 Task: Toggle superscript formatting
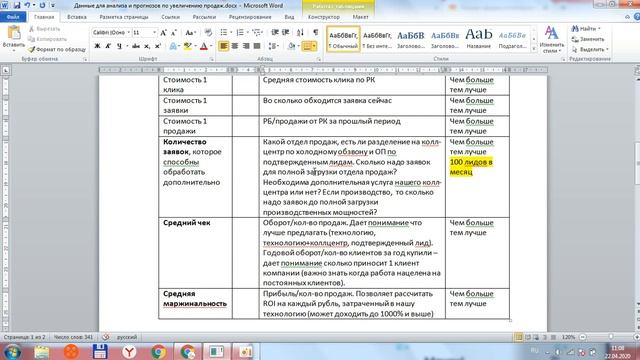[157, 46]
